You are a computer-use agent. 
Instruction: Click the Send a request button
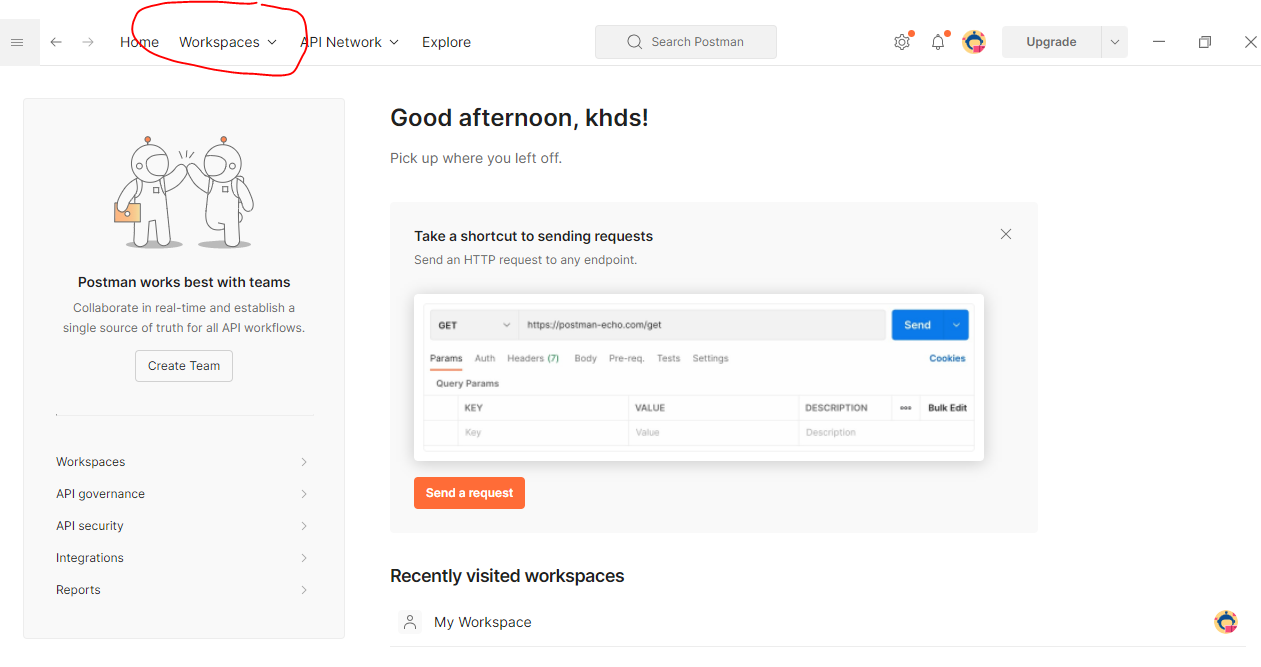click(x=469, y=493)
